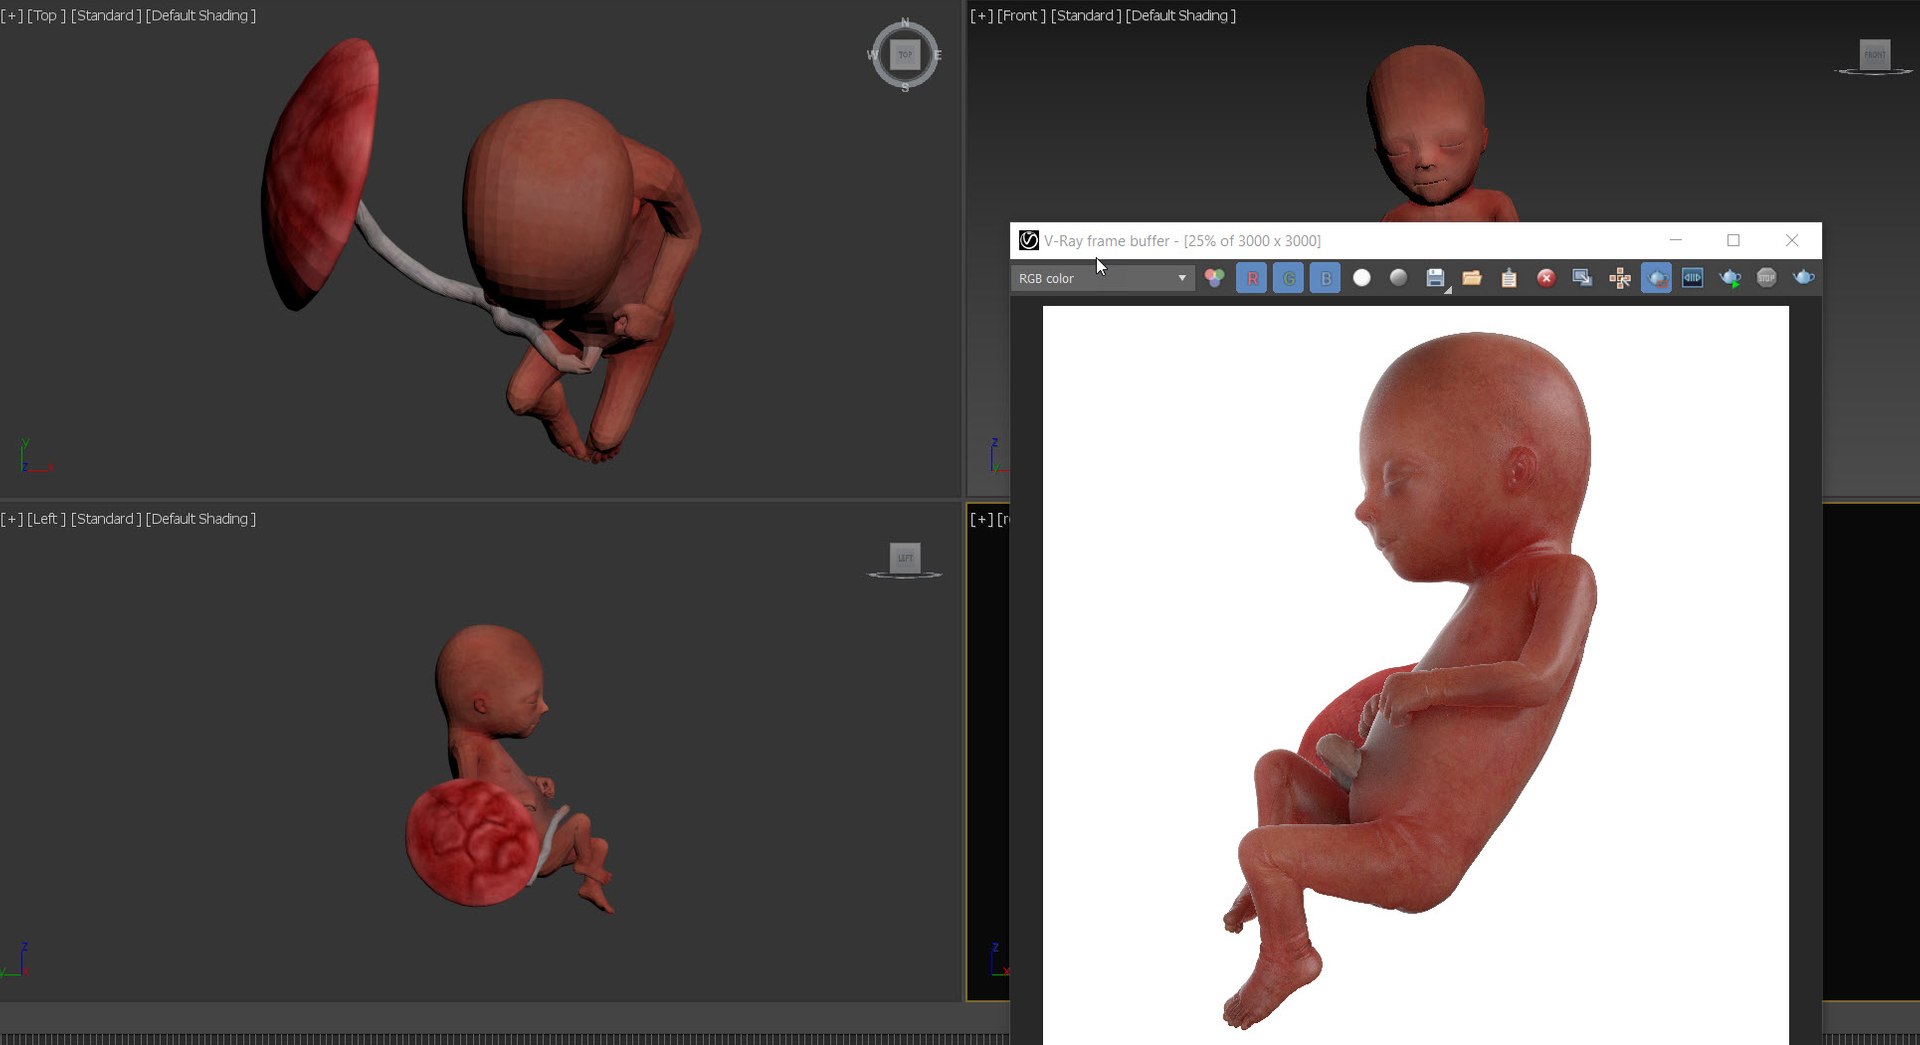Click the TOP face of the Top viewport ViewCube
This screenshot has height=1045, width=1920.
[905, 55]
